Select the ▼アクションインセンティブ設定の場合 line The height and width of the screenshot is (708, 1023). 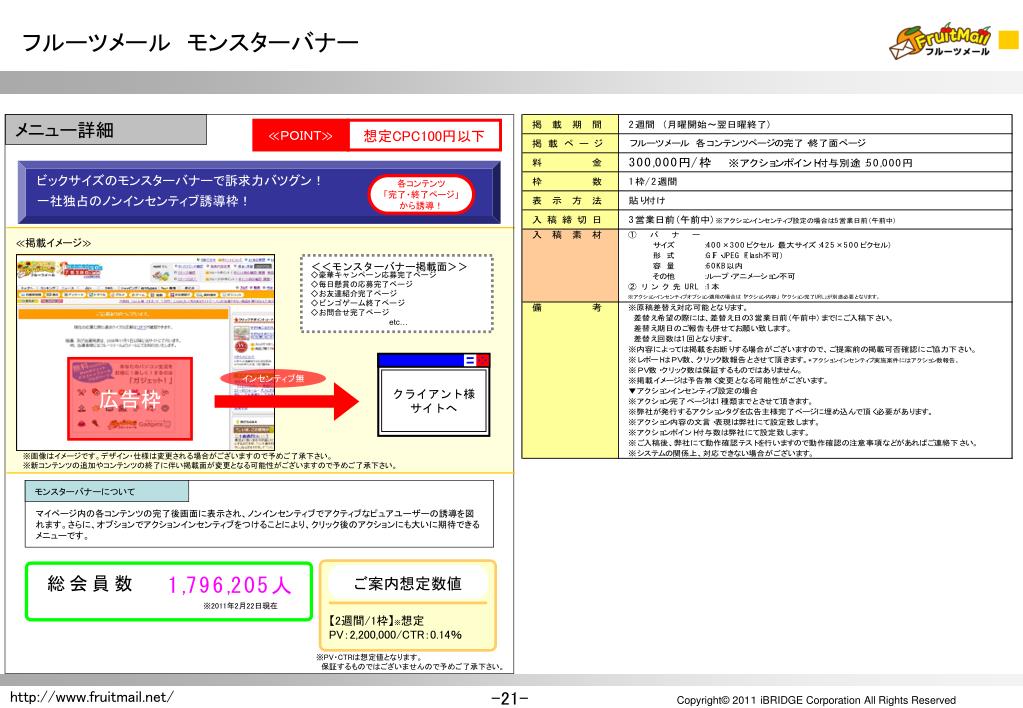pos(692,391)
